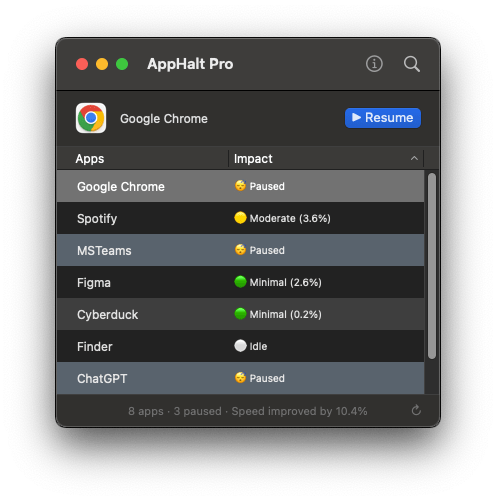Image resolution: width=496 pixels, height=501 pixels.
Task: Click the Google Chrome header label
Action: coord(164,119)
